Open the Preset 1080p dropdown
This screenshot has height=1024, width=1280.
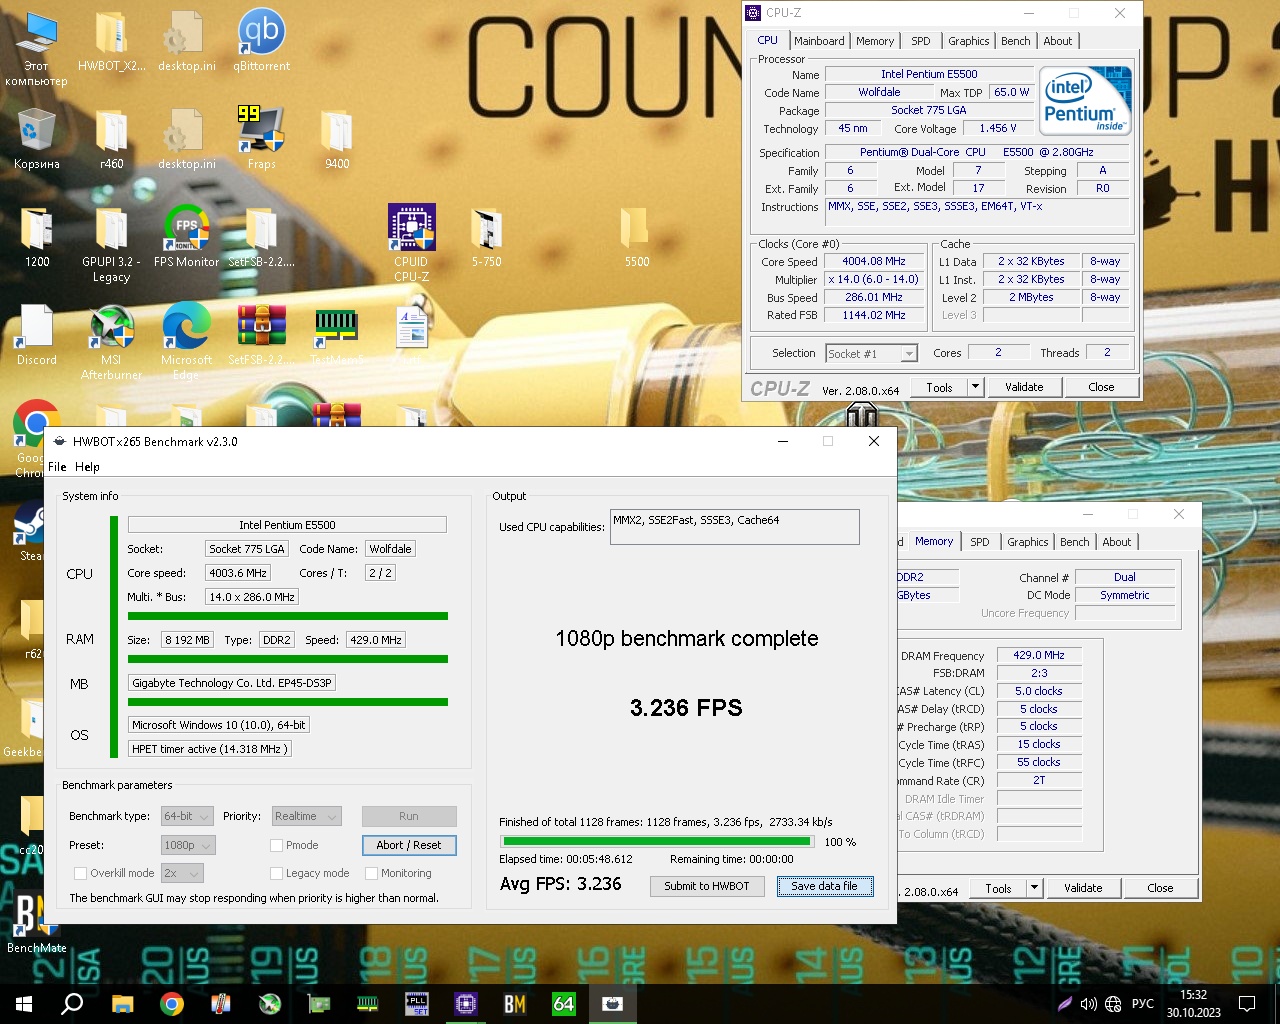187,845
